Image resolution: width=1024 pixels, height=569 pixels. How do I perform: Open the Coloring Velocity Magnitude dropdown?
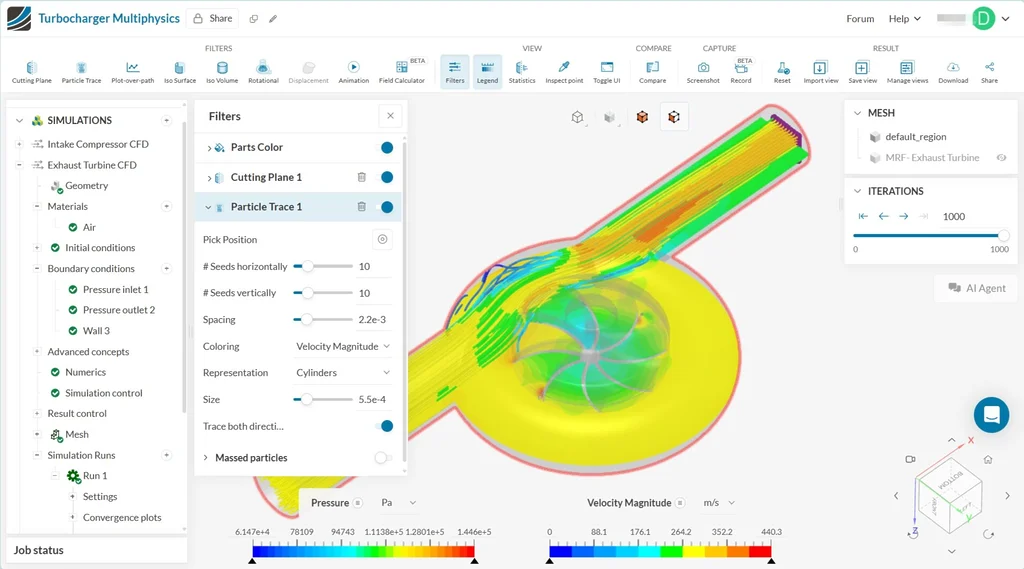point(342,347)
